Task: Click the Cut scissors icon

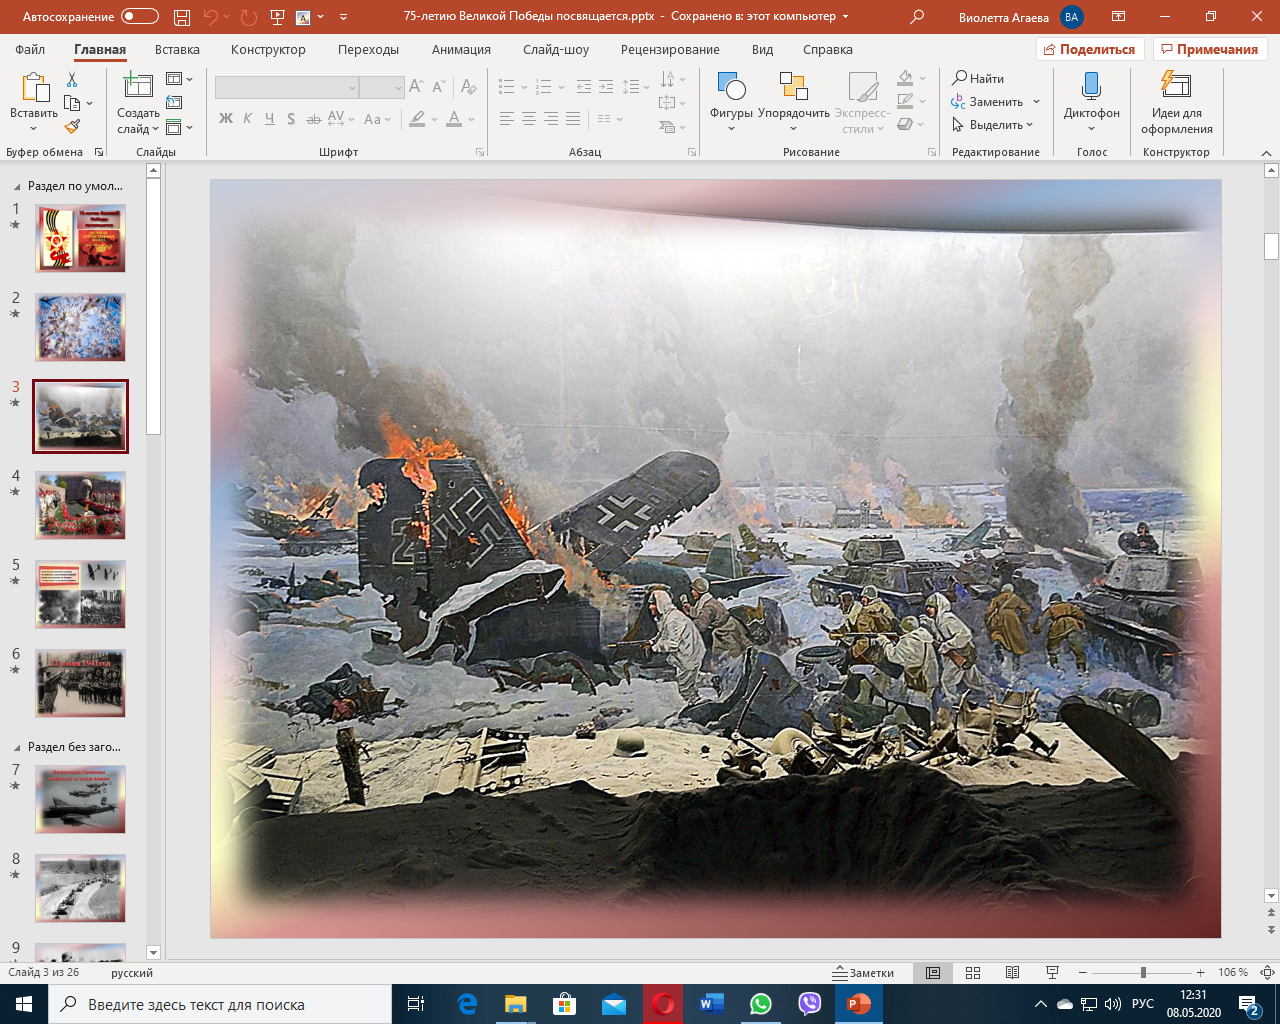Action: (72, 80)
